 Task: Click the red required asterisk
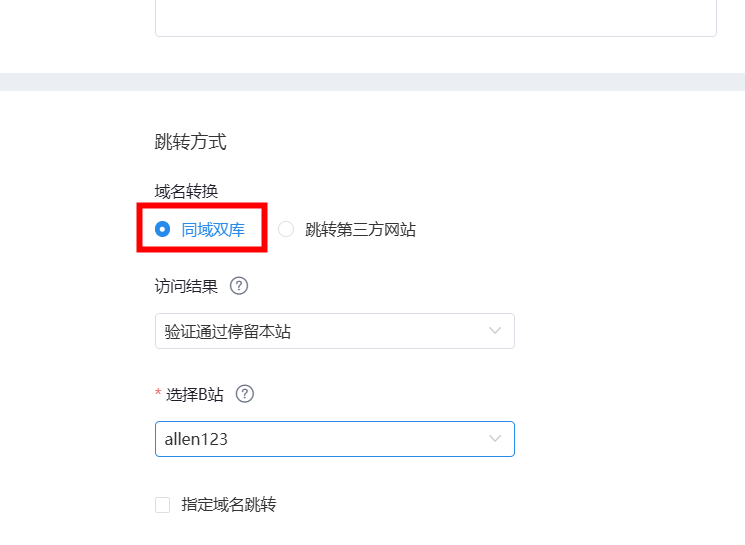coord(158,392)
